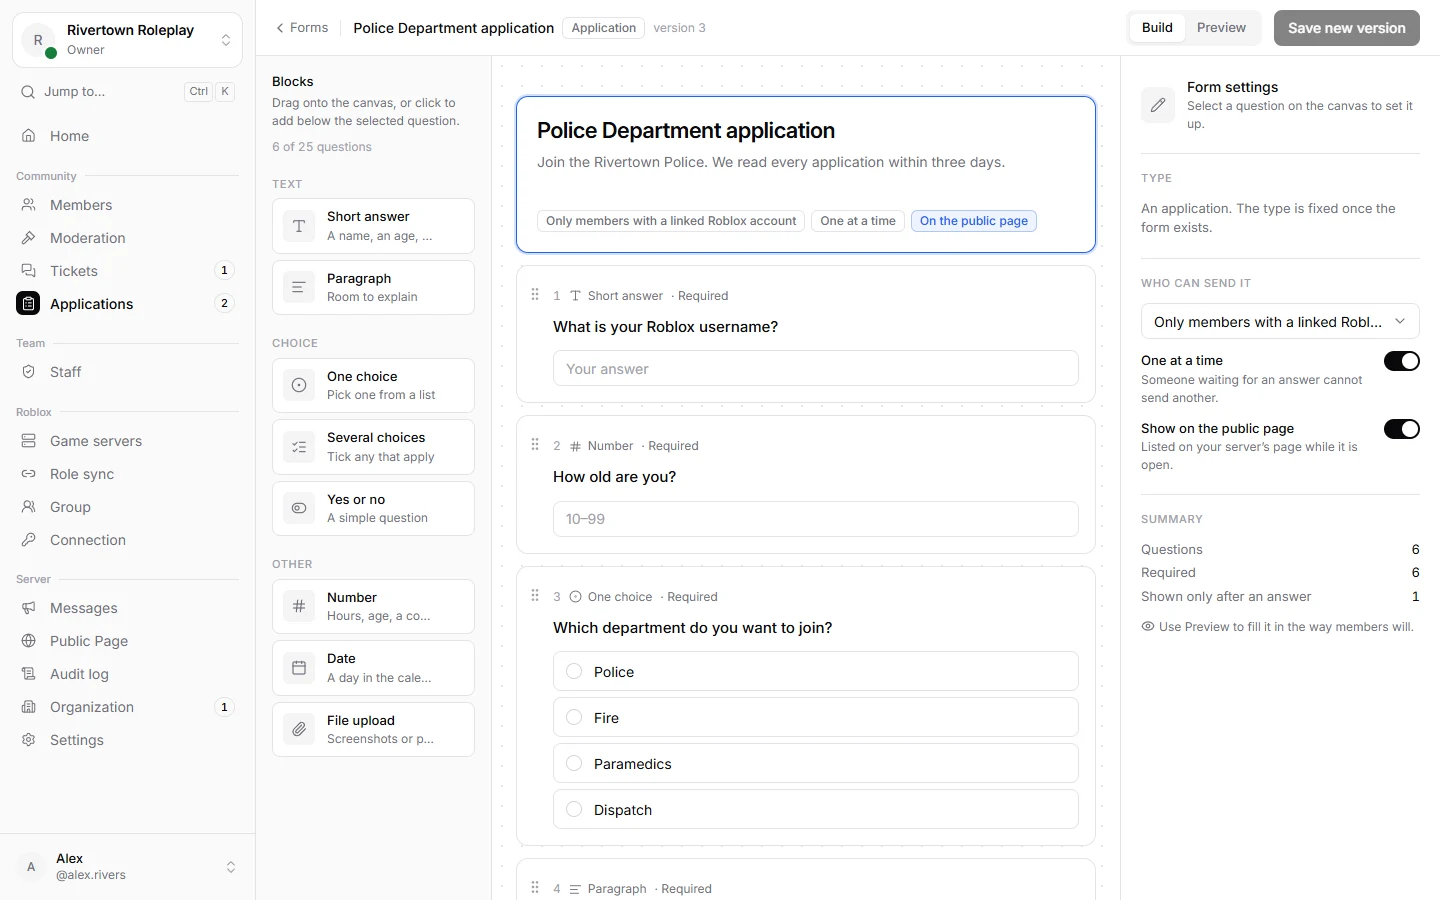Screen dimensions: 1440x900
Task: Click the Members people icon
Action: pyautogui.click(x=29, y=205)
